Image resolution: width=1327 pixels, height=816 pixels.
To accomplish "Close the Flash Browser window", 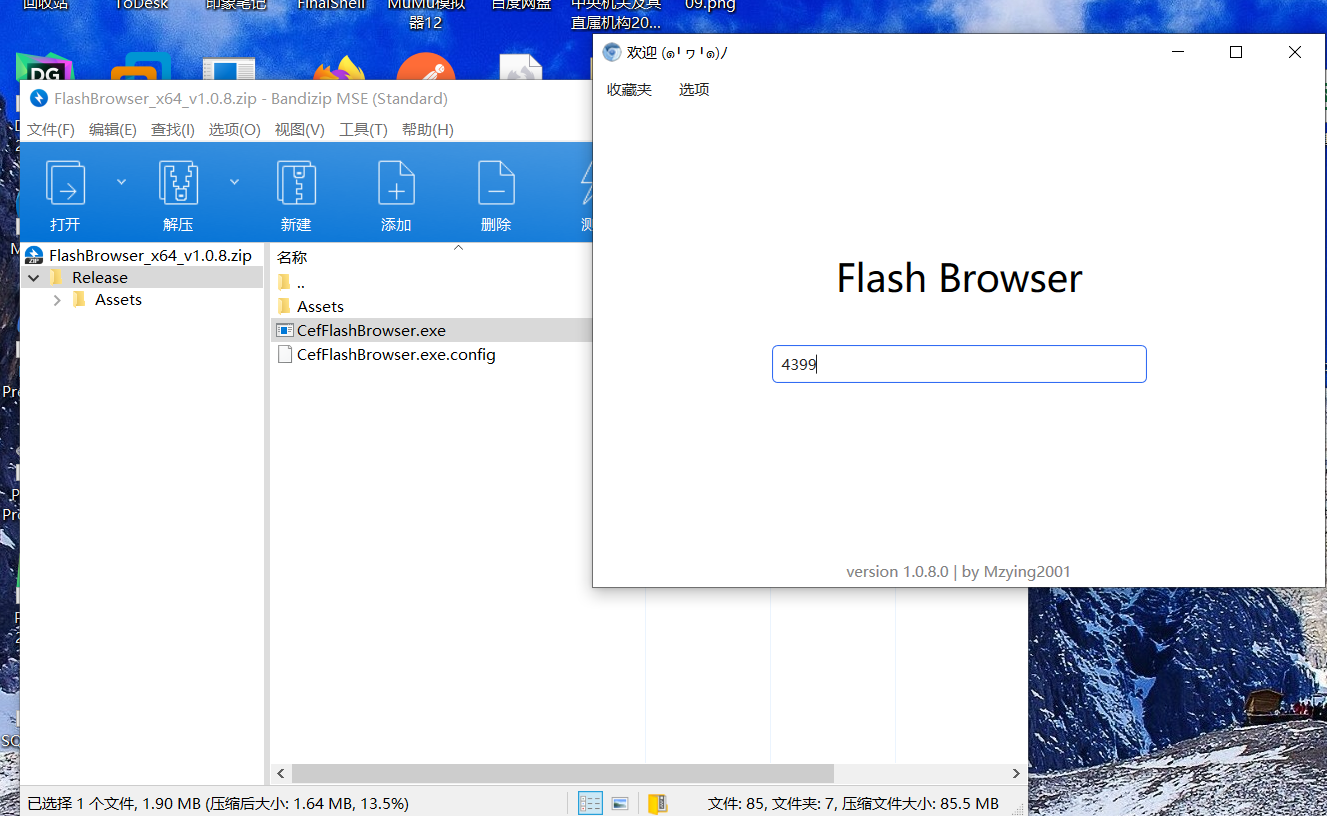I will click(x=1295, y=52).
